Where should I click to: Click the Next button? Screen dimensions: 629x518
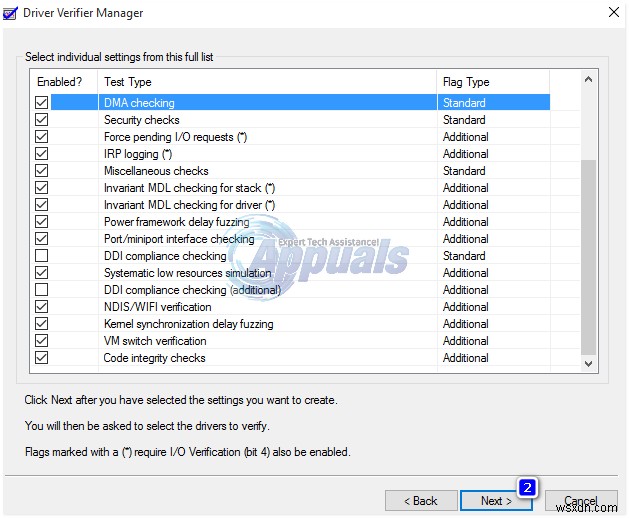(x=496, y=500)
